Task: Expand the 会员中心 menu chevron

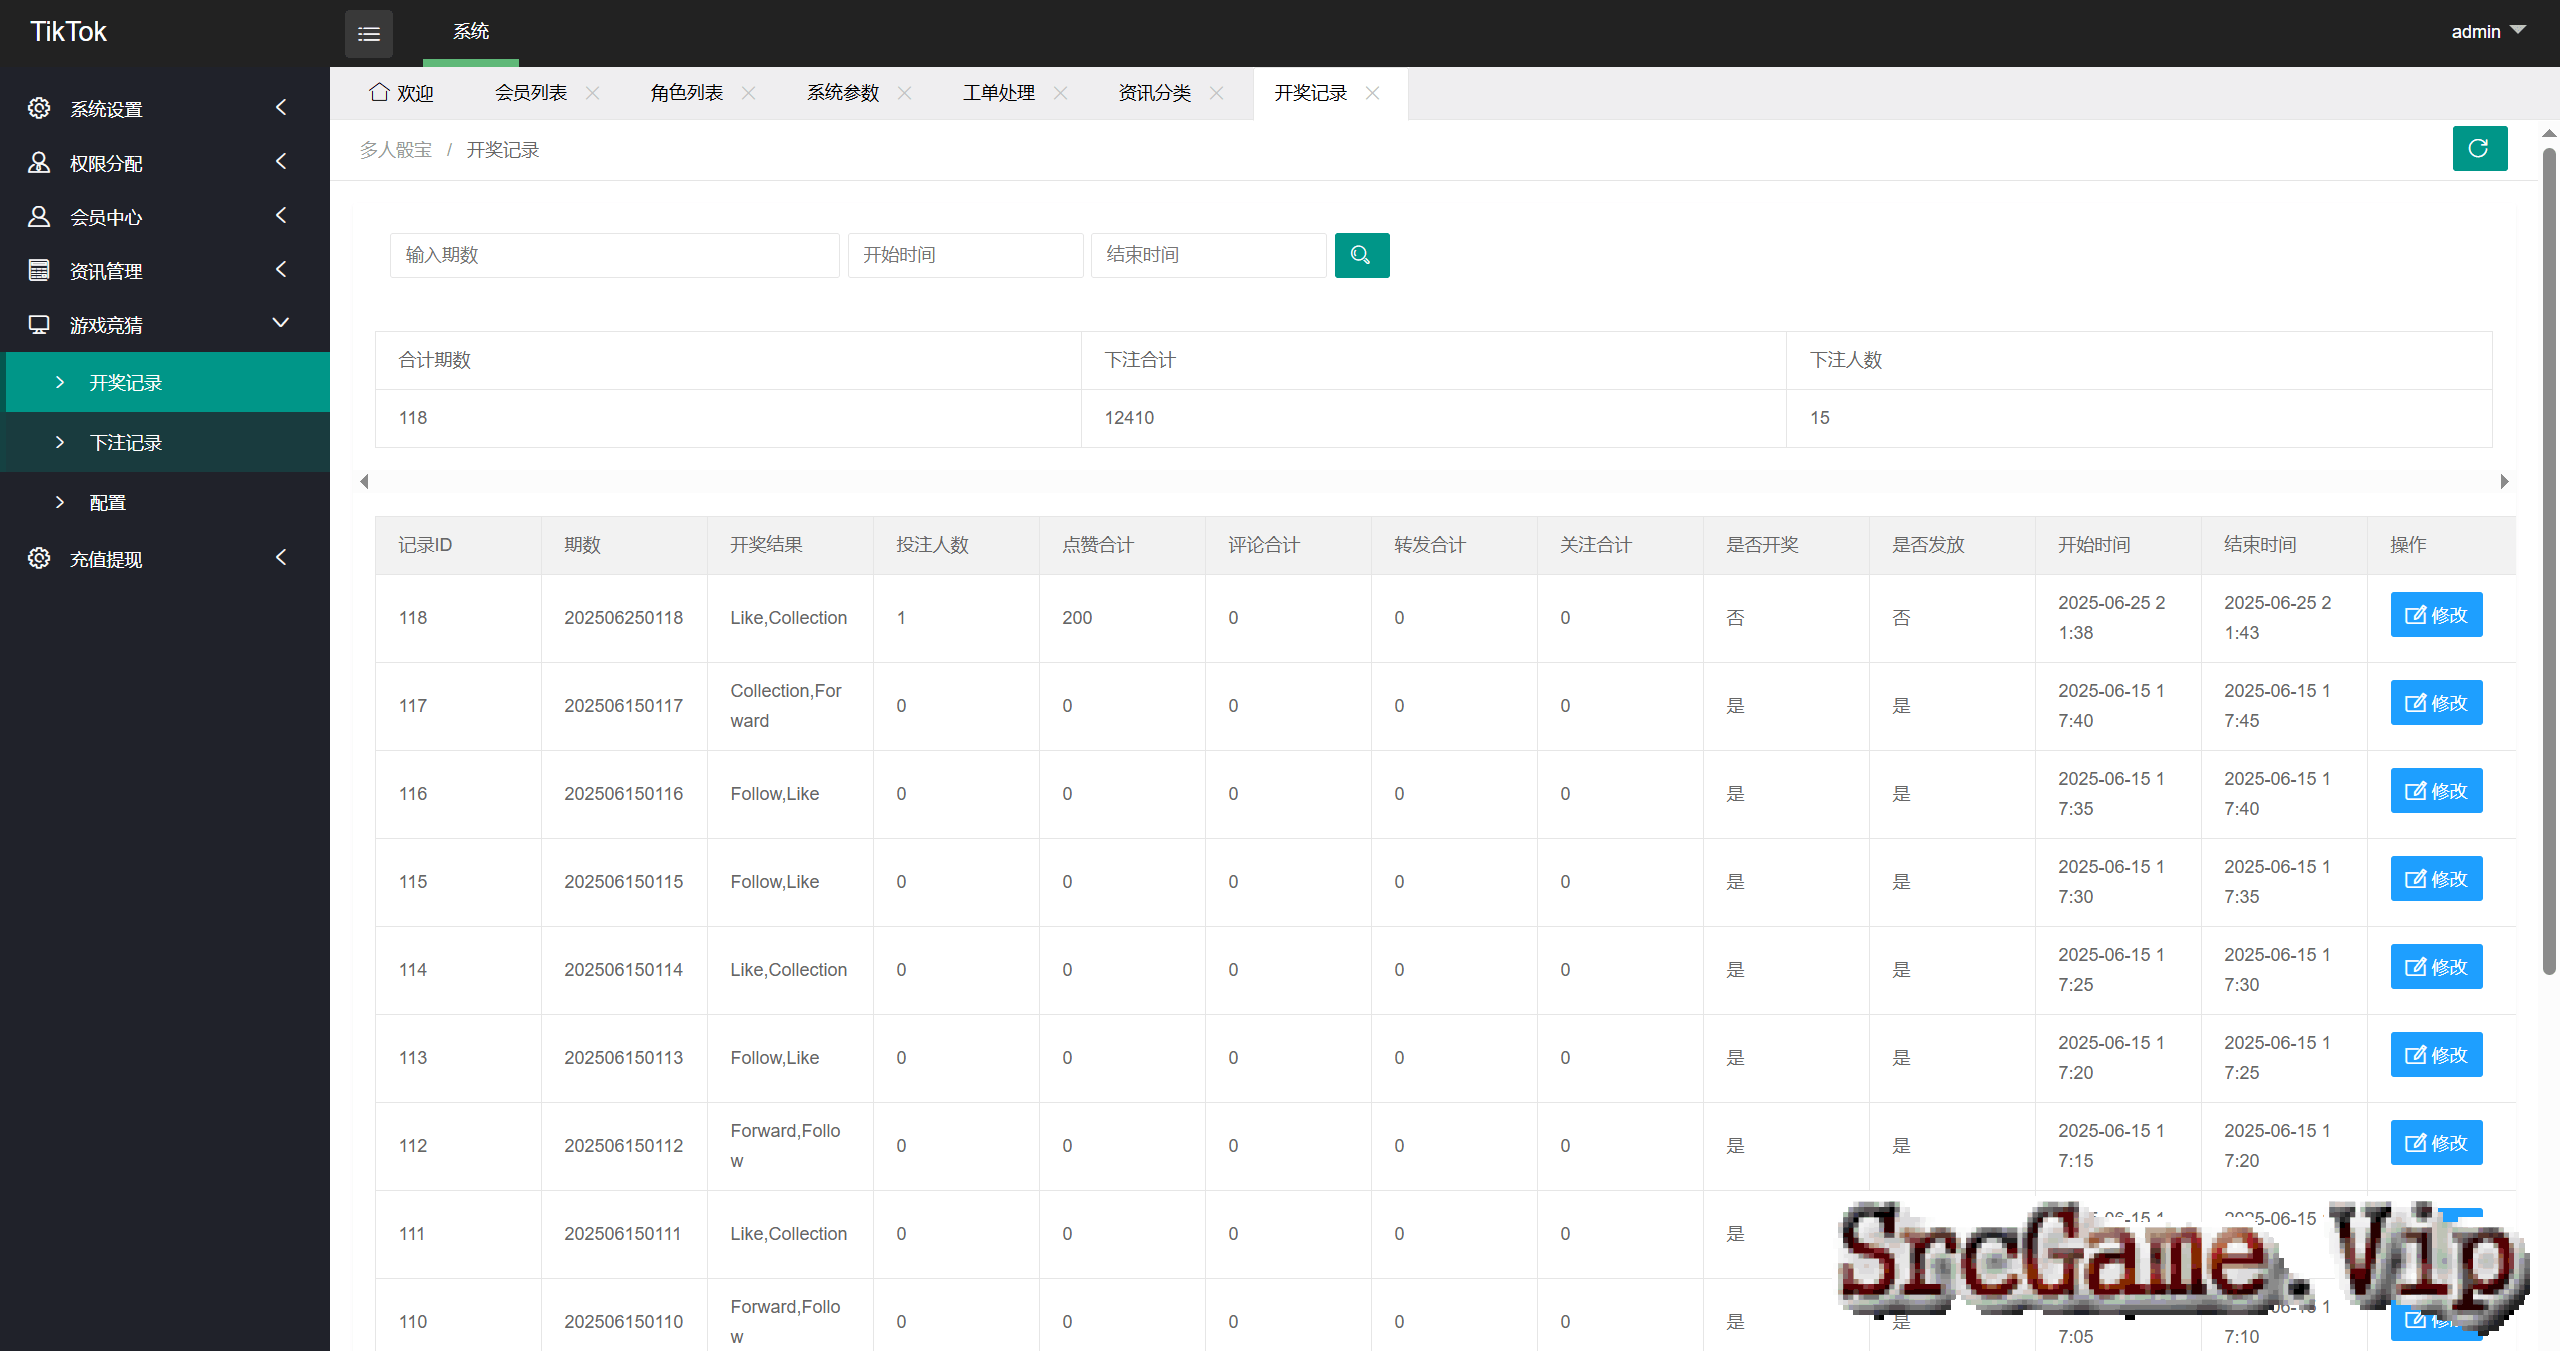Action: pos(281,215)
